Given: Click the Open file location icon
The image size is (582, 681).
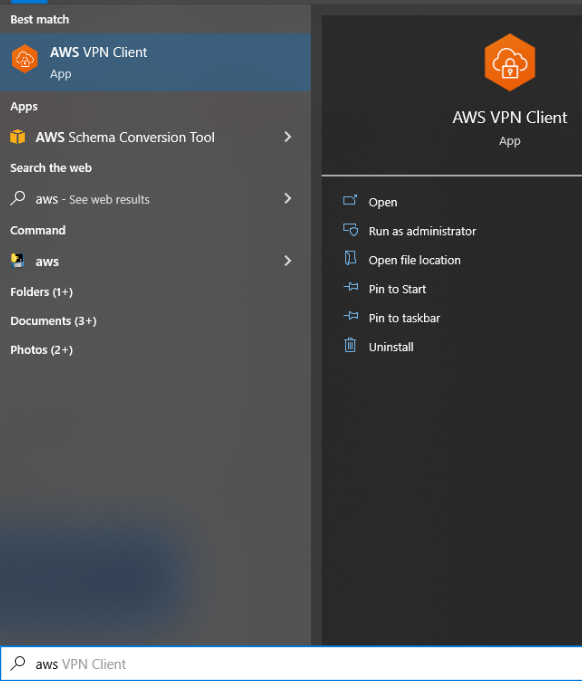Looking at the screenshot, I should (x=350, y=258).
